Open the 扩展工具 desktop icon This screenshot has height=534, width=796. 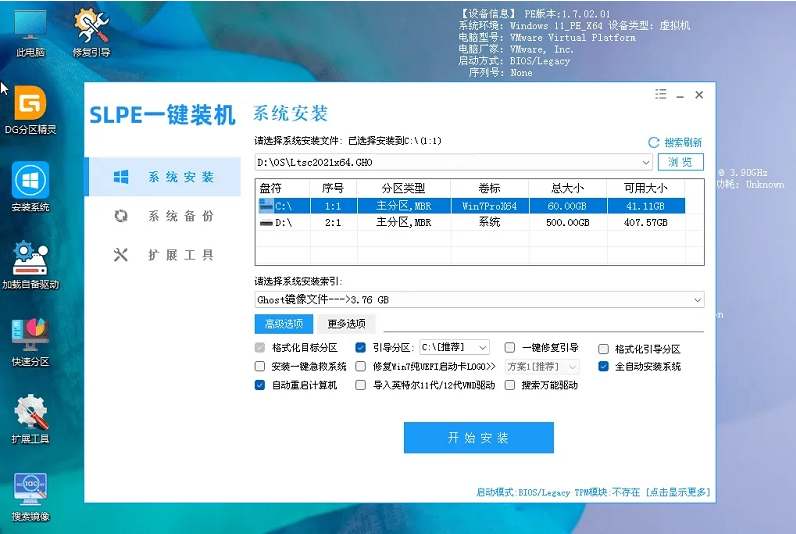click(x=30, y=419)
